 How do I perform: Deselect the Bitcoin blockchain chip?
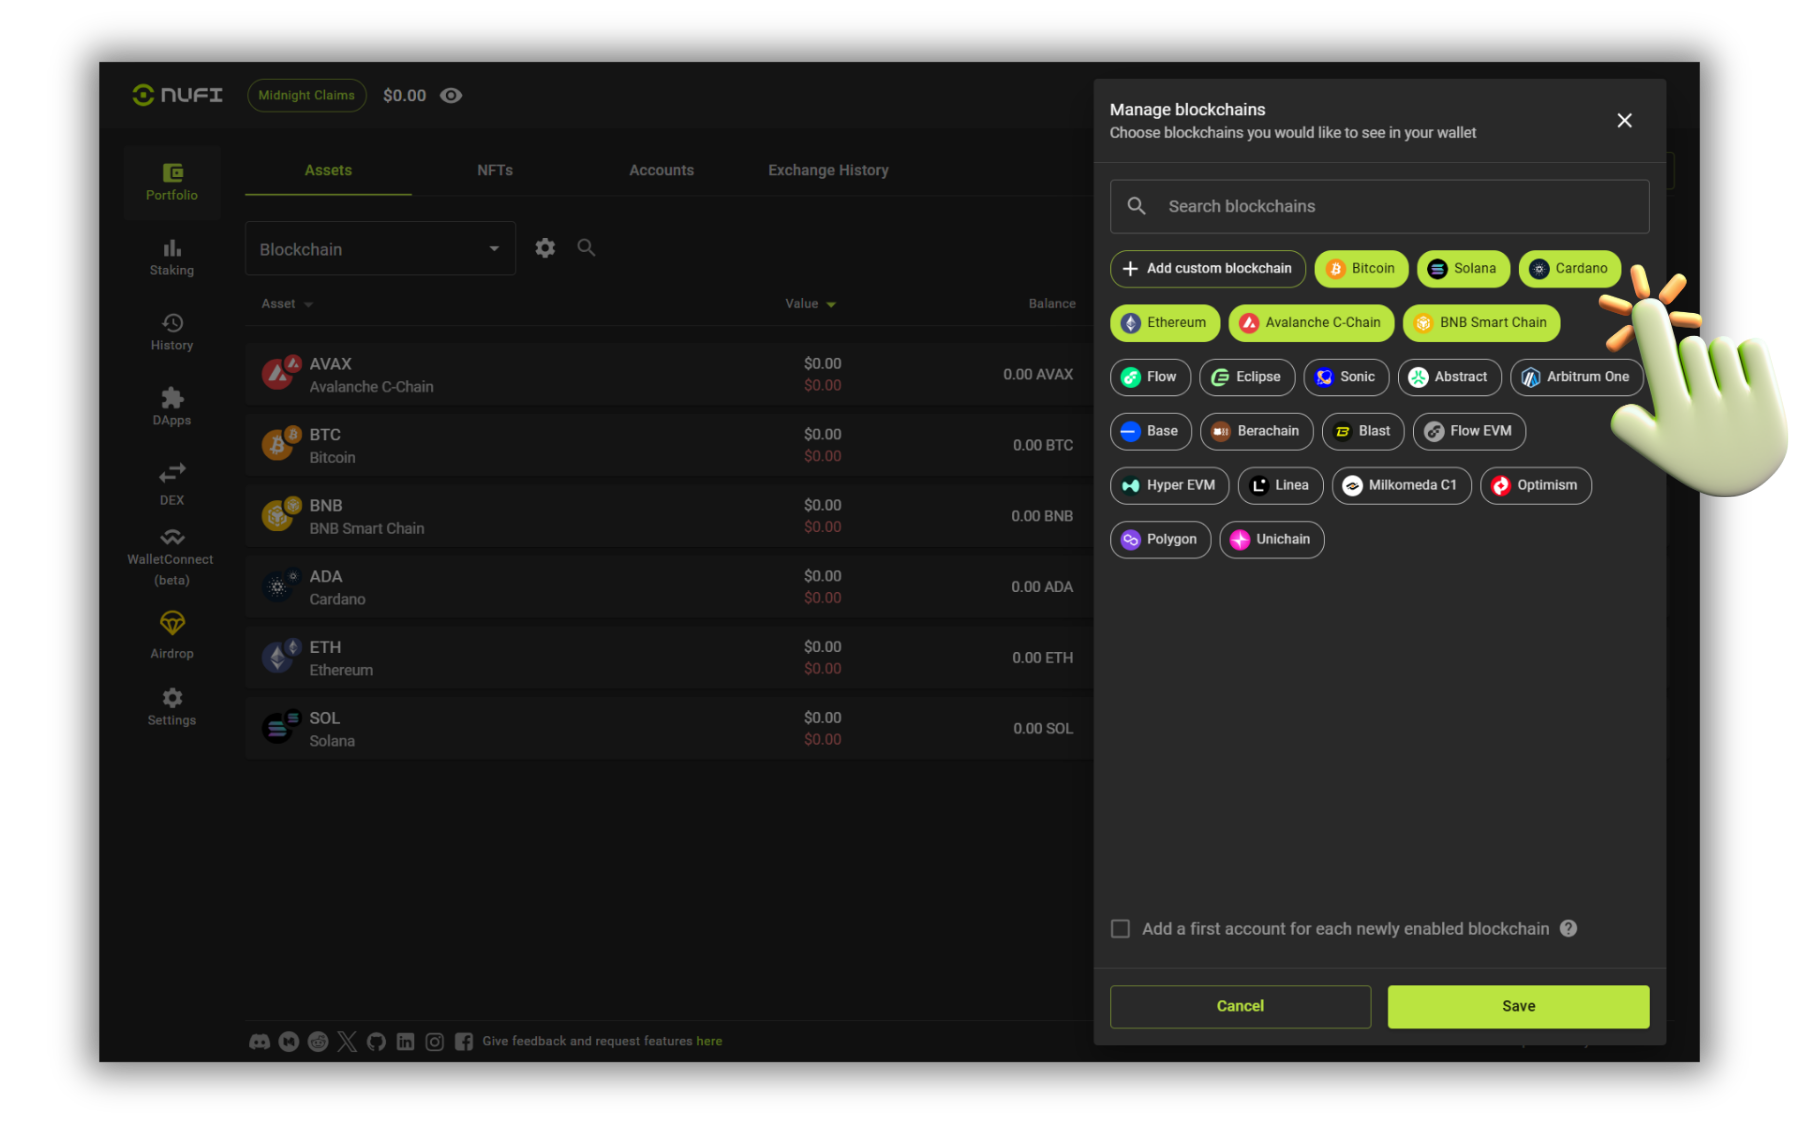tap(1361, 268)
